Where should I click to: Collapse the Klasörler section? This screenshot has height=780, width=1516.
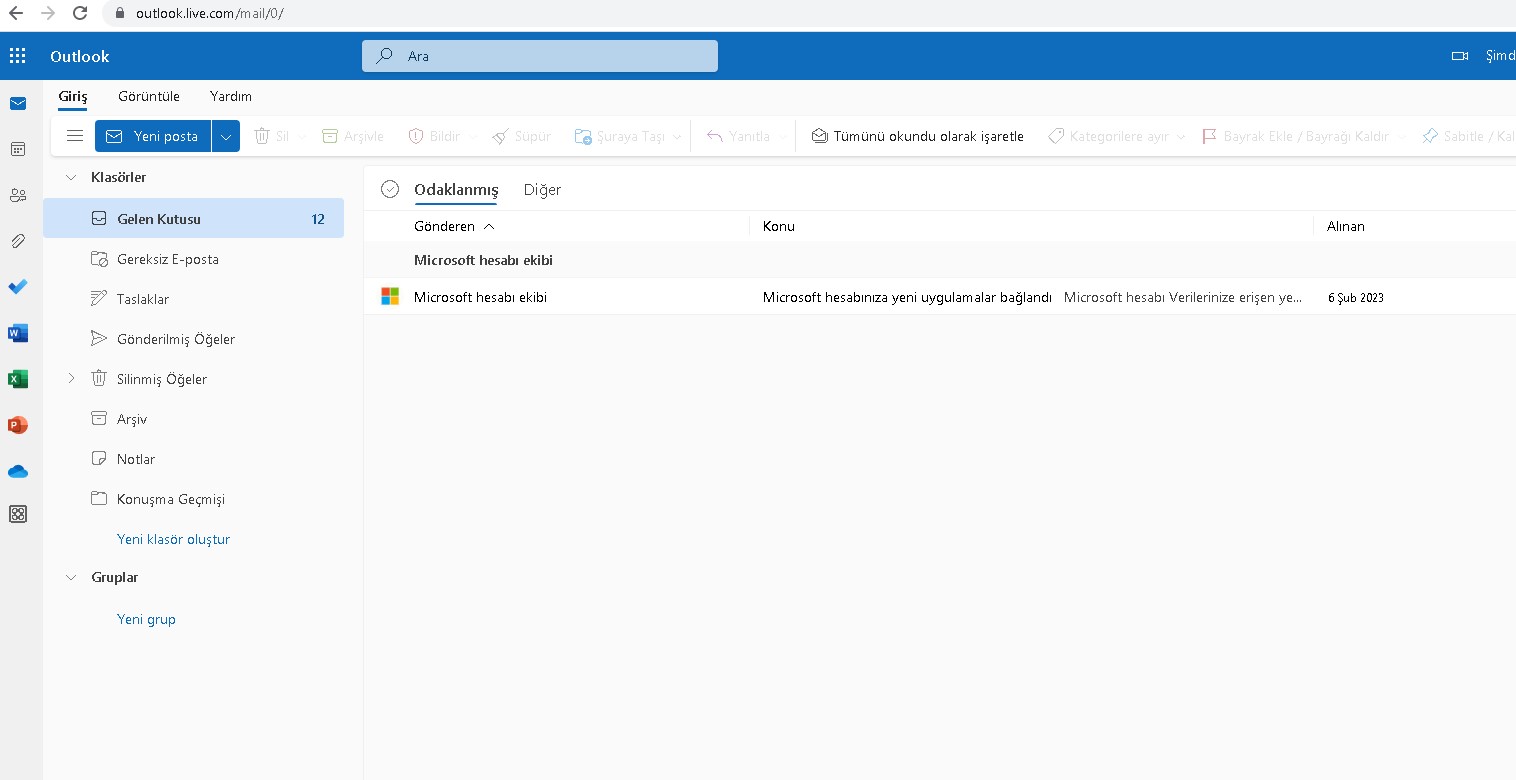pos(70,177)
